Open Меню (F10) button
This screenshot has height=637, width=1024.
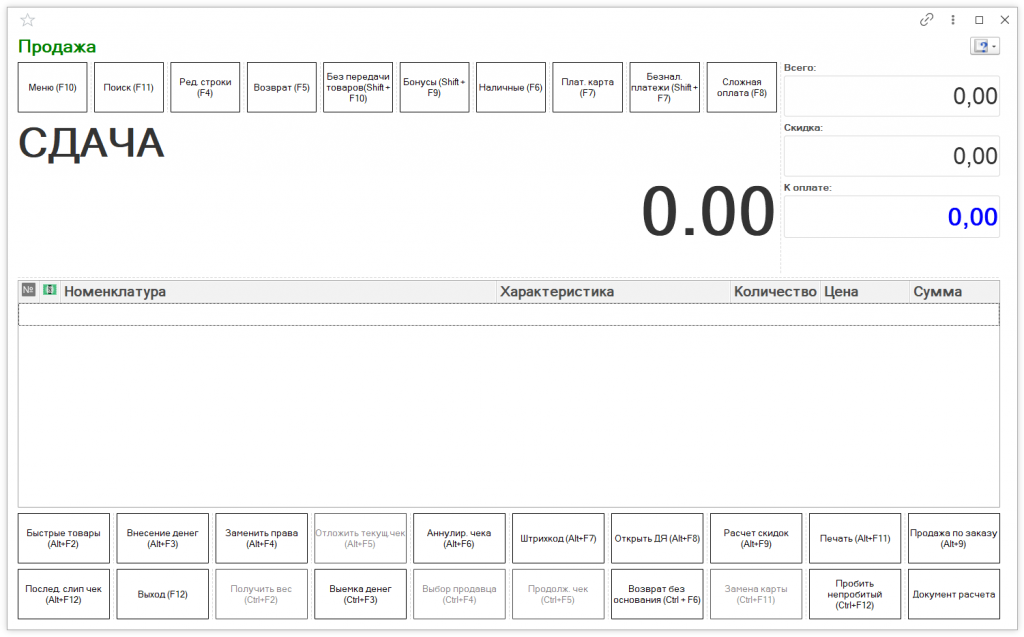tap(53, 88)
